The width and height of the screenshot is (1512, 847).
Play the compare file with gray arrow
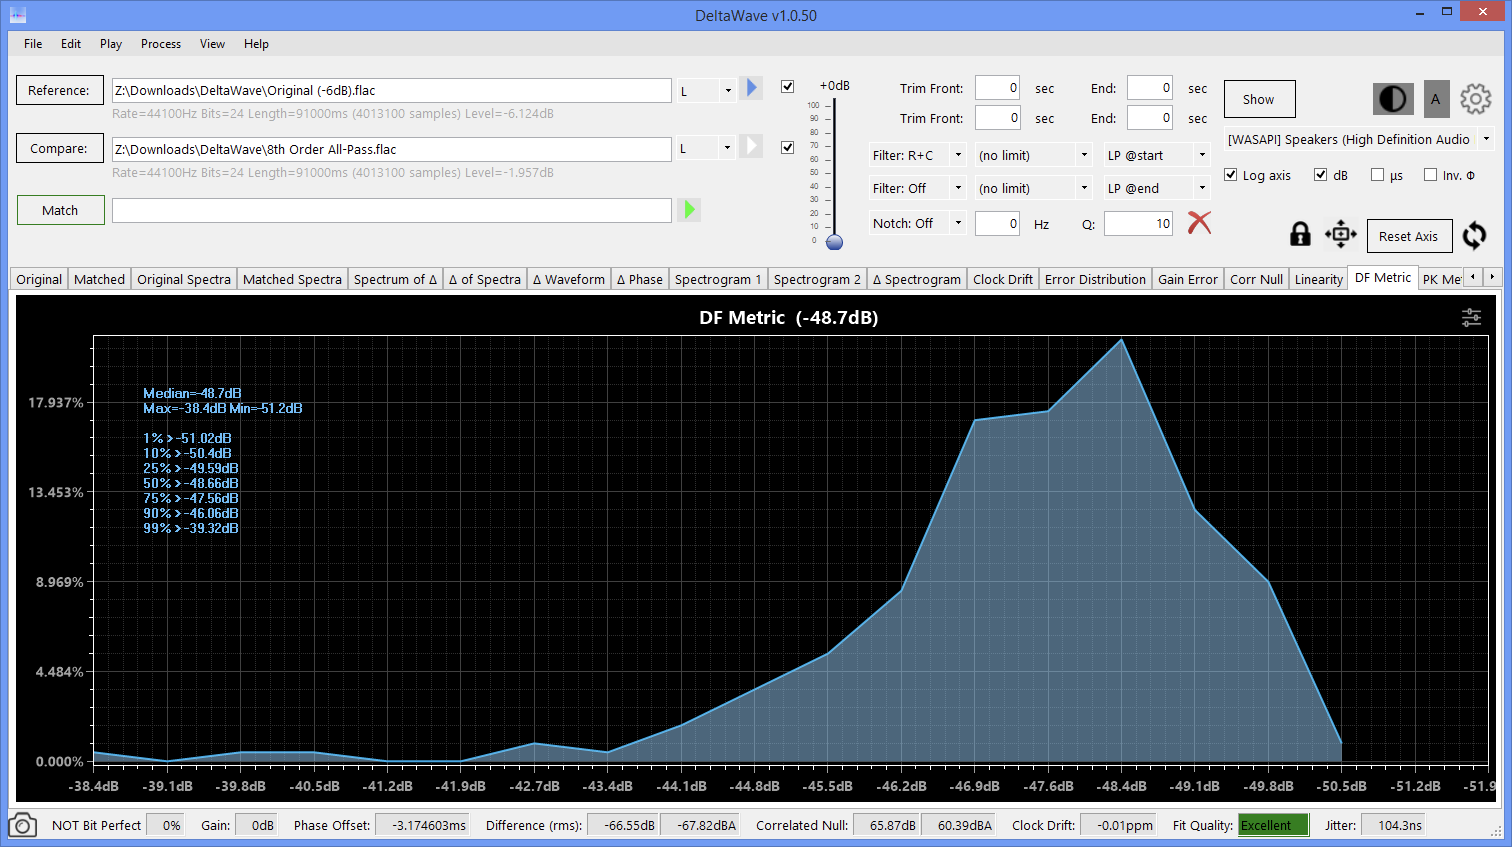pos(753,146)
